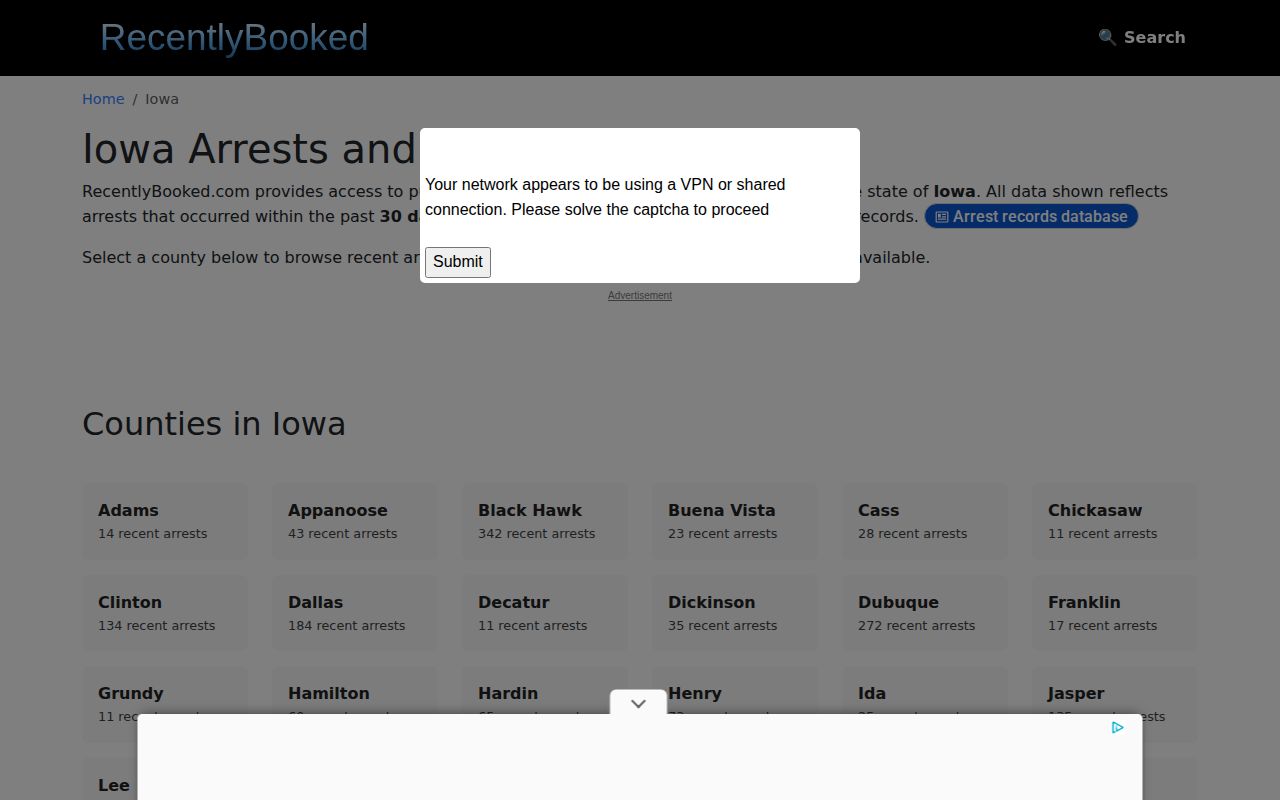Screen dimensions: 1280x800
Task: Open Dickinson county arrests
Action: coord(735,612)
